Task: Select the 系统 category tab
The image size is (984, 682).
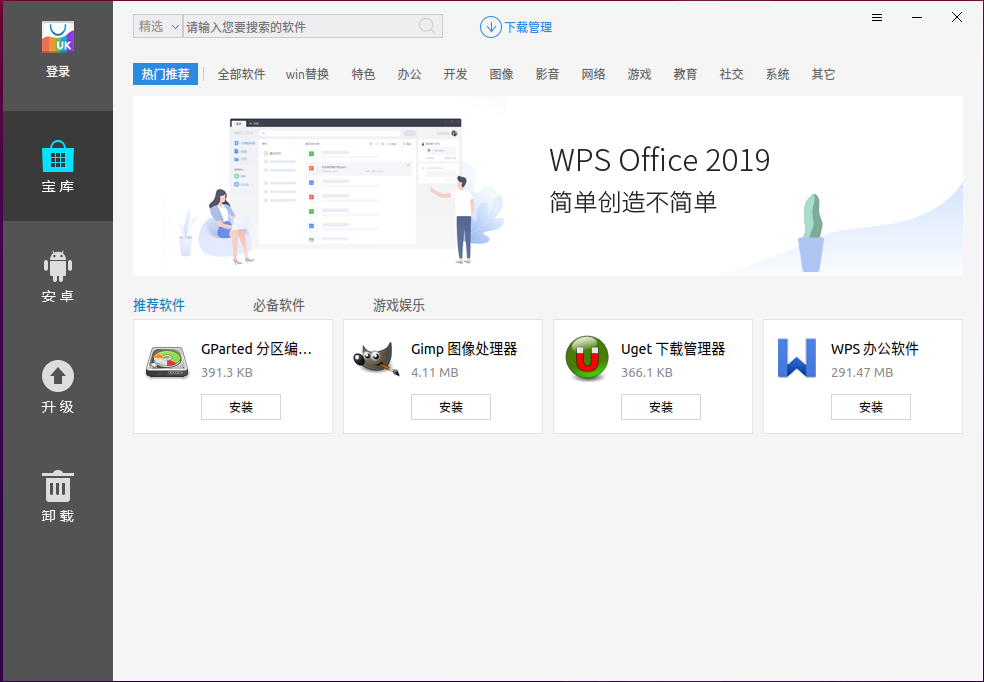Action: [x=777, y=74]
